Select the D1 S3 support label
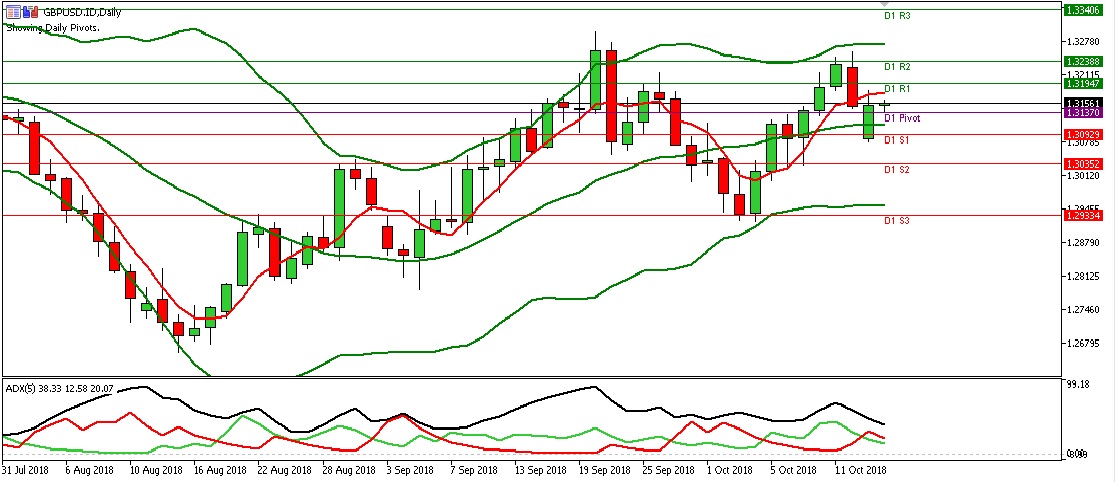 click(896, 220)
